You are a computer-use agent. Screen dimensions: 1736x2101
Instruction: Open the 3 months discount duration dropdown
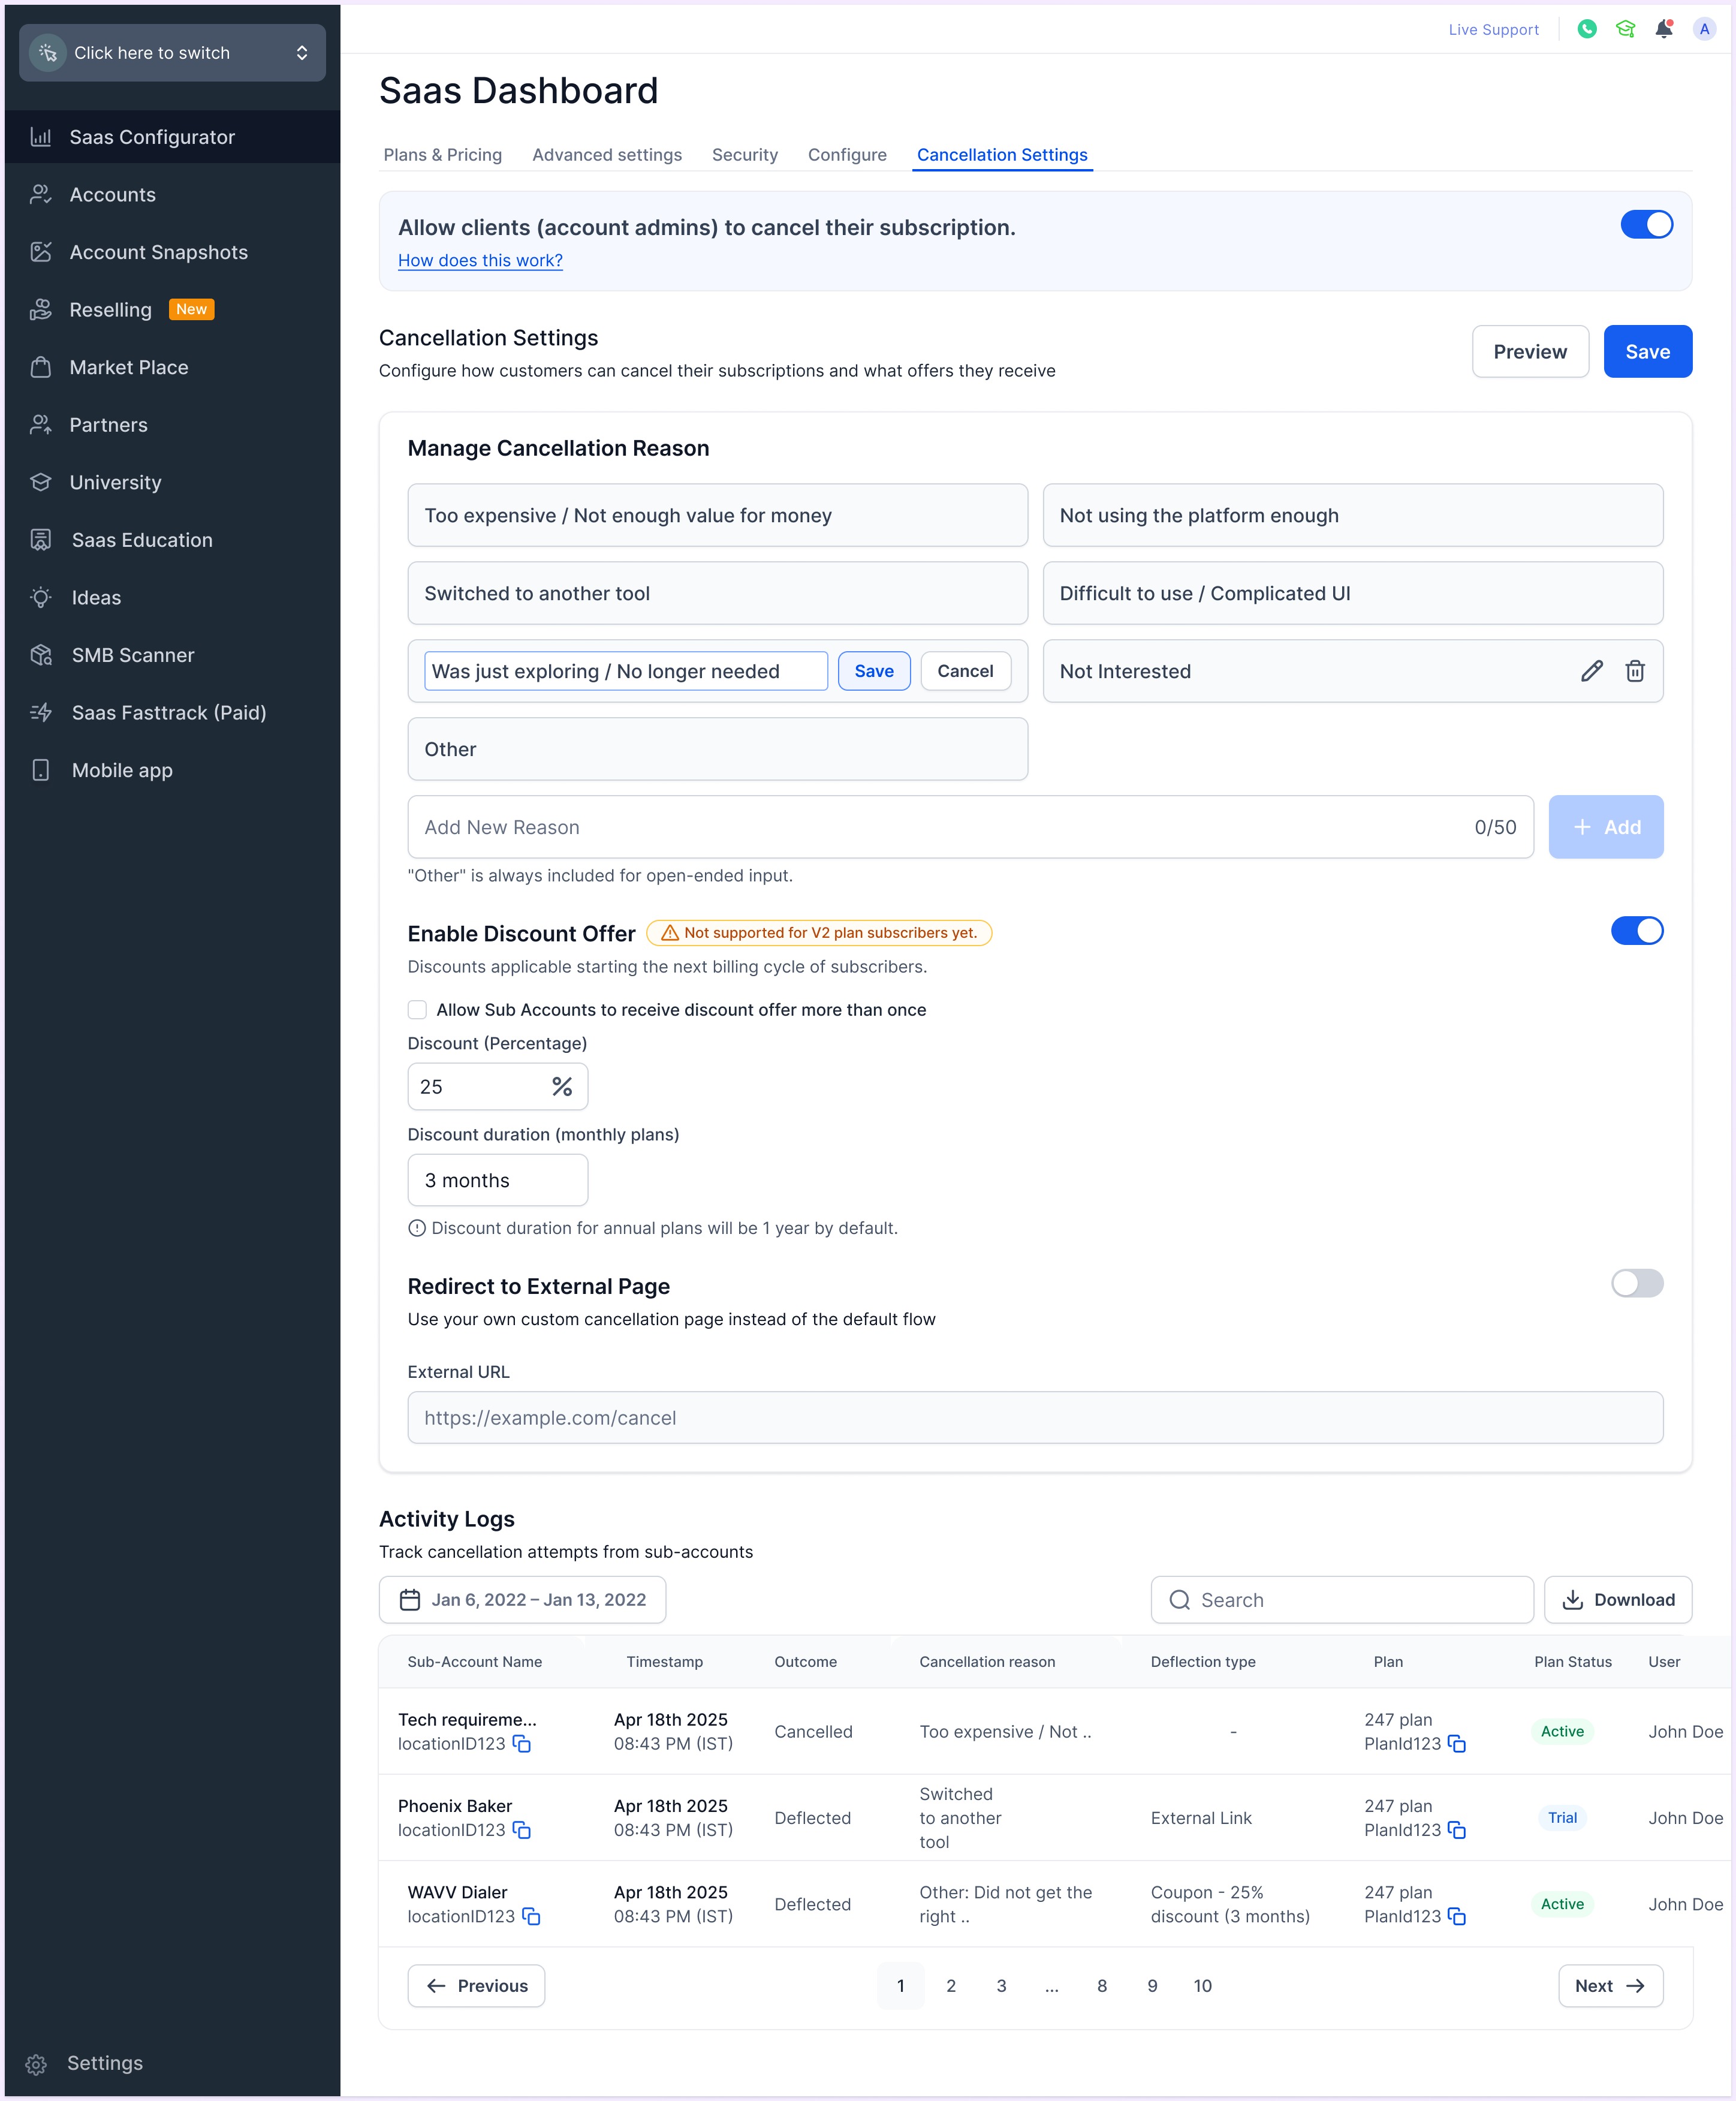pos(497,1180)
